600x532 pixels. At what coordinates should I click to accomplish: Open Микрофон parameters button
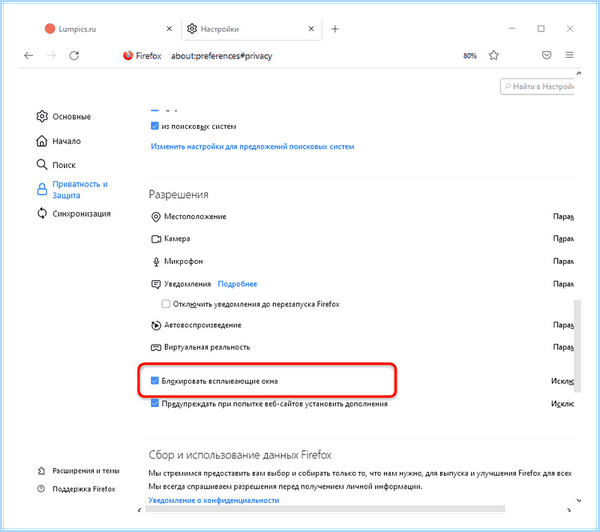pyautogui.click(x=563, y=261)
